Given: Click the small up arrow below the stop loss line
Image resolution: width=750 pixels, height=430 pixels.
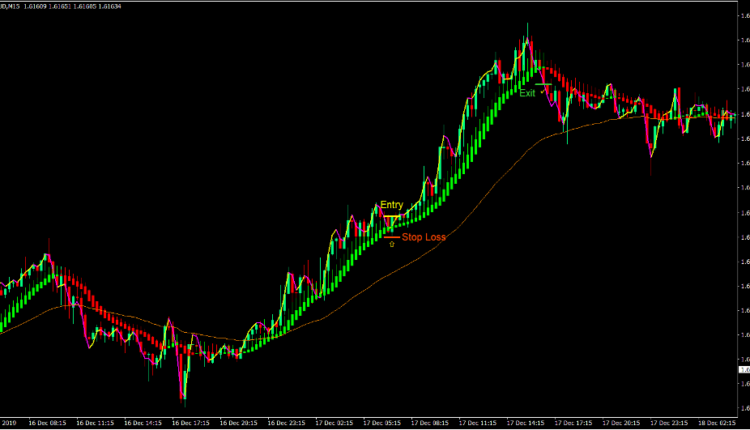Looking at the screenshot, I should pos(391,244).
